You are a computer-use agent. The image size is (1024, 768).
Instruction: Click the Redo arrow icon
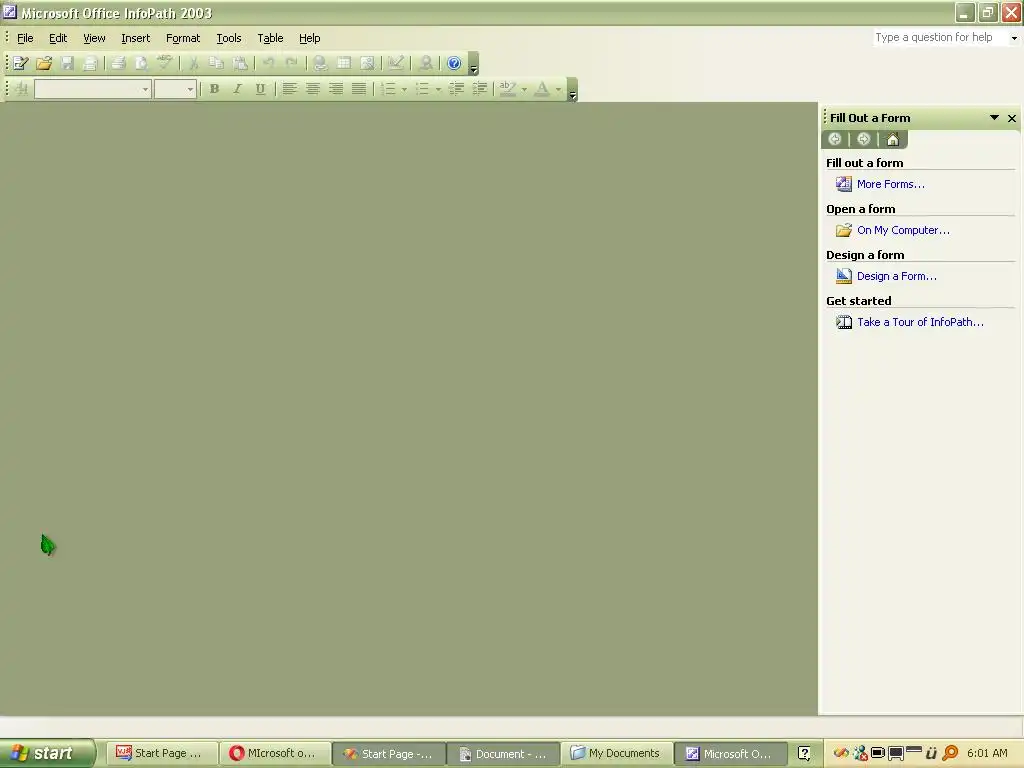click(x=291, y=63)
